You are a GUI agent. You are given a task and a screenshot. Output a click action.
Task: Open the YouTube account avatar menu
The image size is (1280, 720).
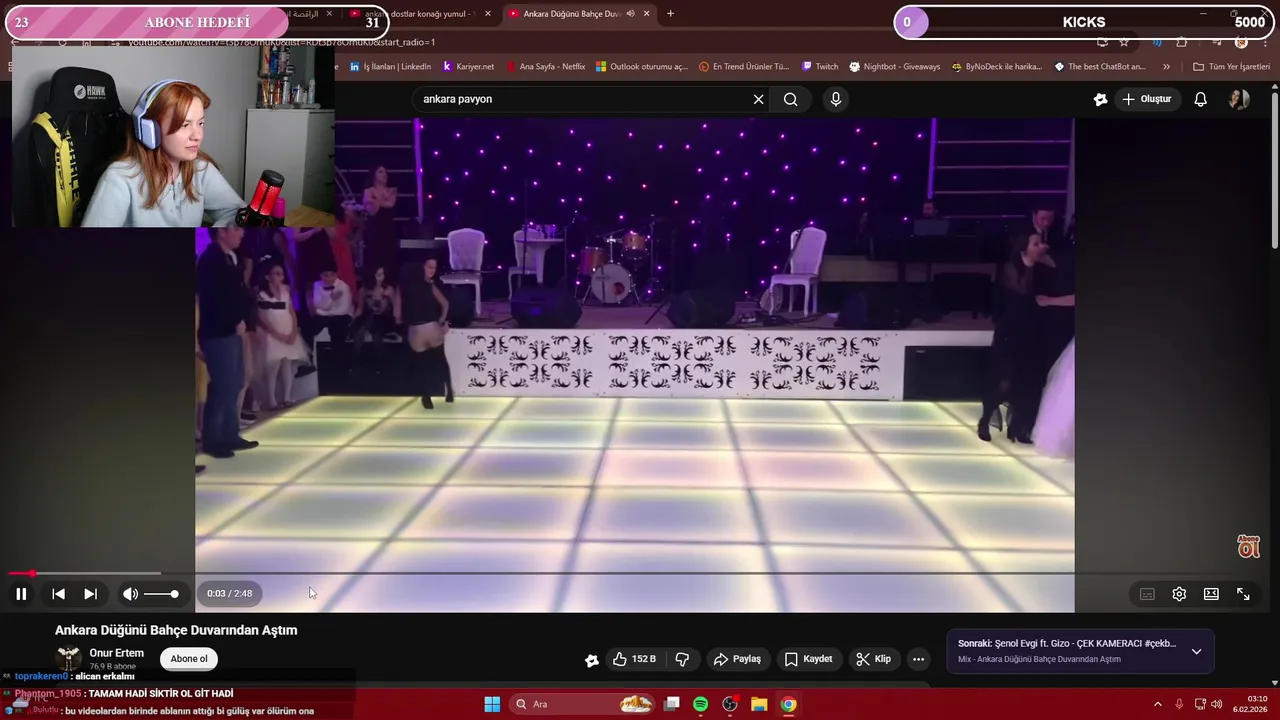coord(1239,99)
